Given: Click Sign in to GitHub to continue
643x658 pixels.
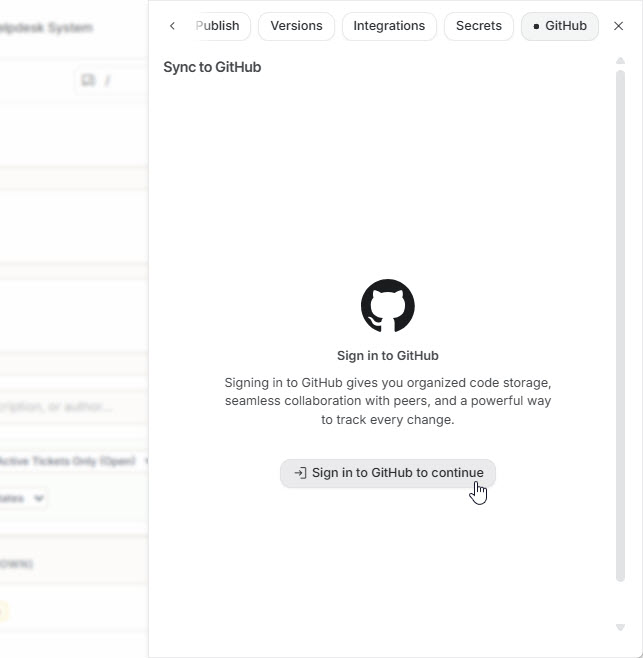Looking at the screenshot, I should click(388, 473).
